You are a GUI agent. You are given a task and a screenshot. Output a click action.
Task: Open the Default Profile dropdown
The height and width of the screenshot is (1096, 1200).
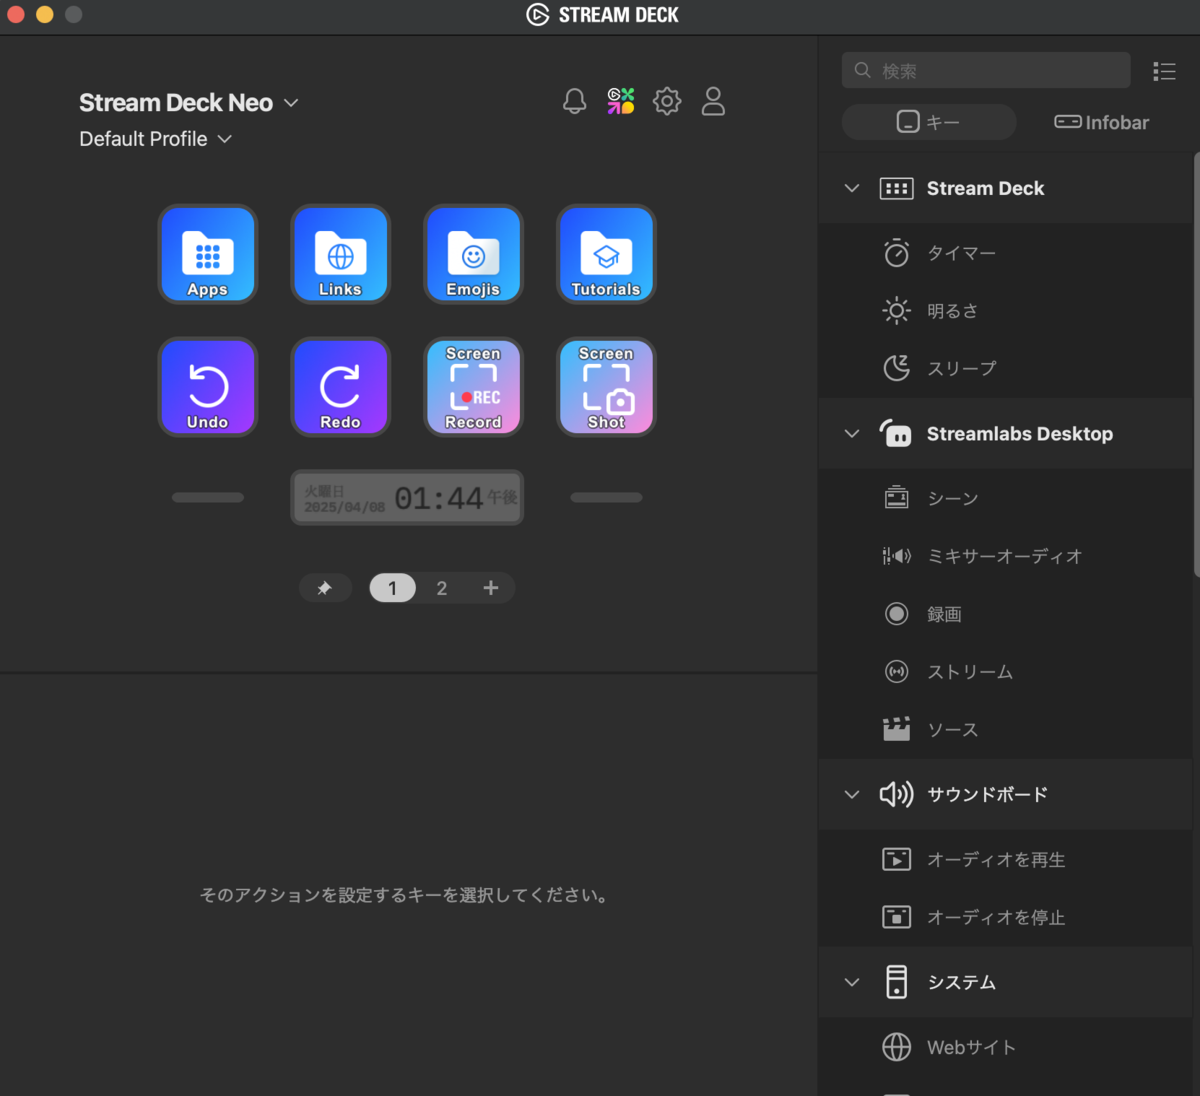pos(155,139)
